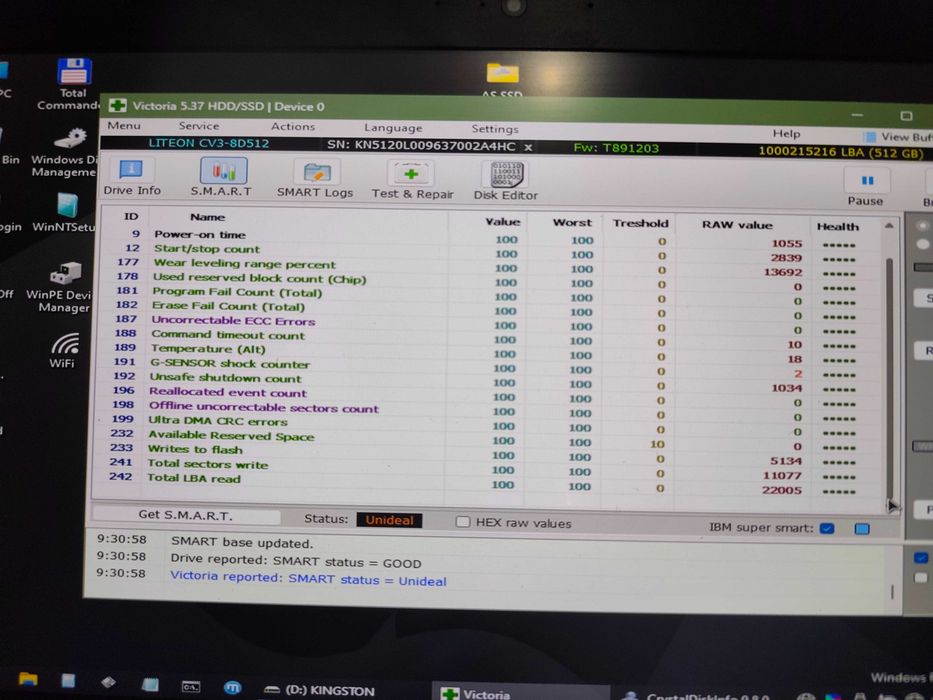Click the Pause button

click(x=866, y=188)
